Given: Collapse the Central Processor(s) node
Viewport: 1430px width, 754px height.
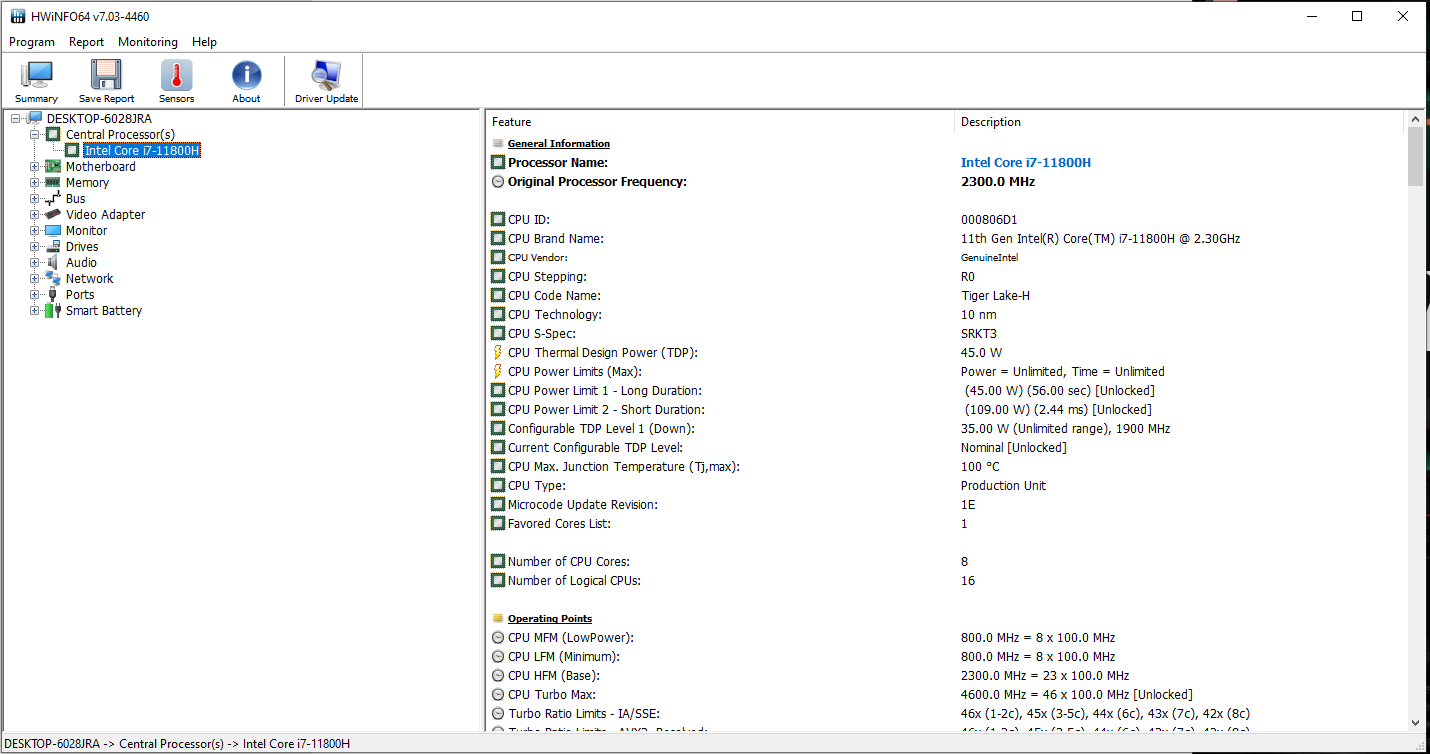Looking at the screenshot, I should click(35, 135).
